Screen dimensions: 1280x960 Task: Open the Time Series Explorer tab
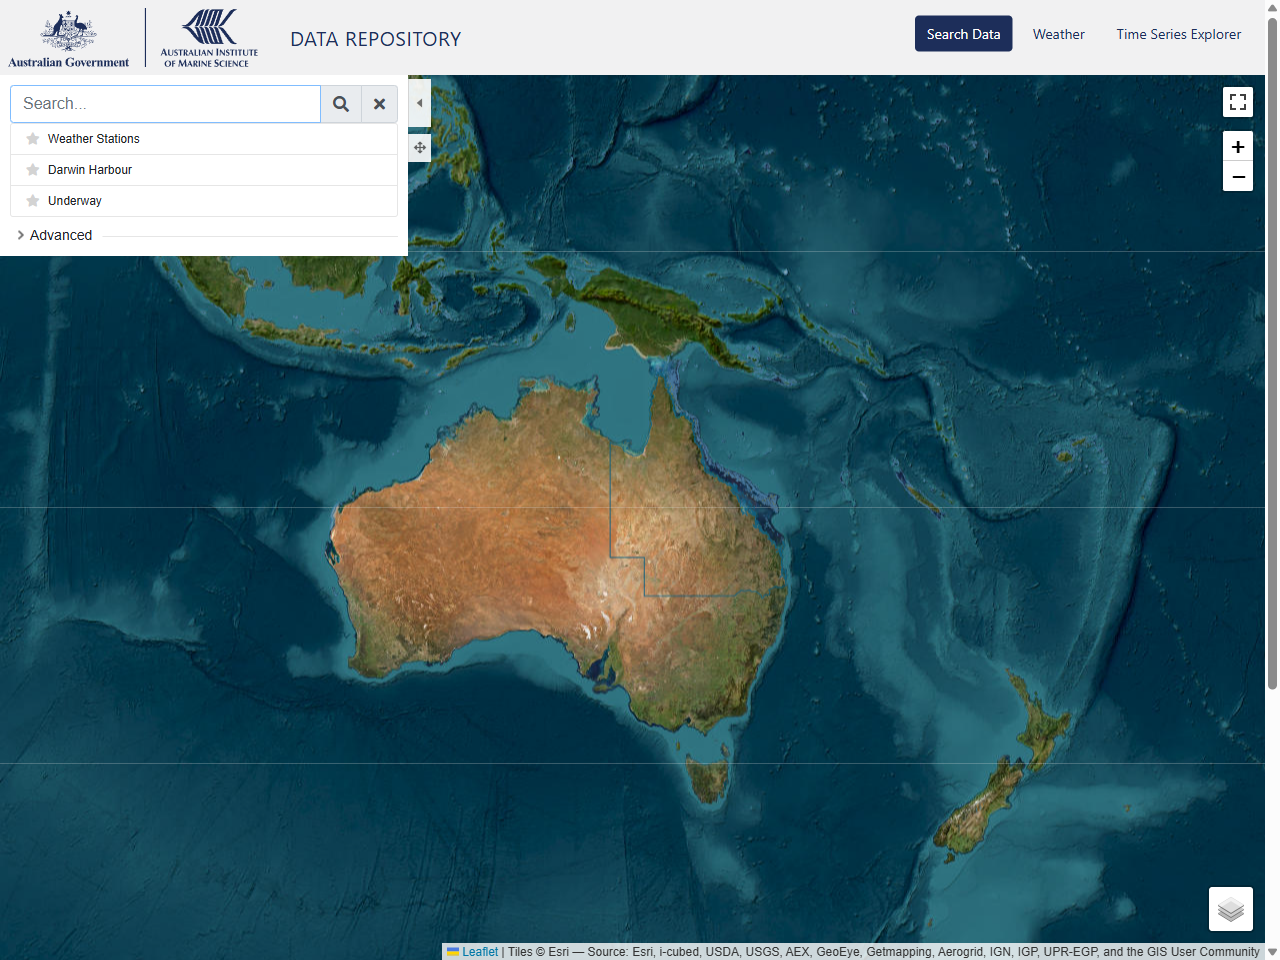click(1179, 34)
